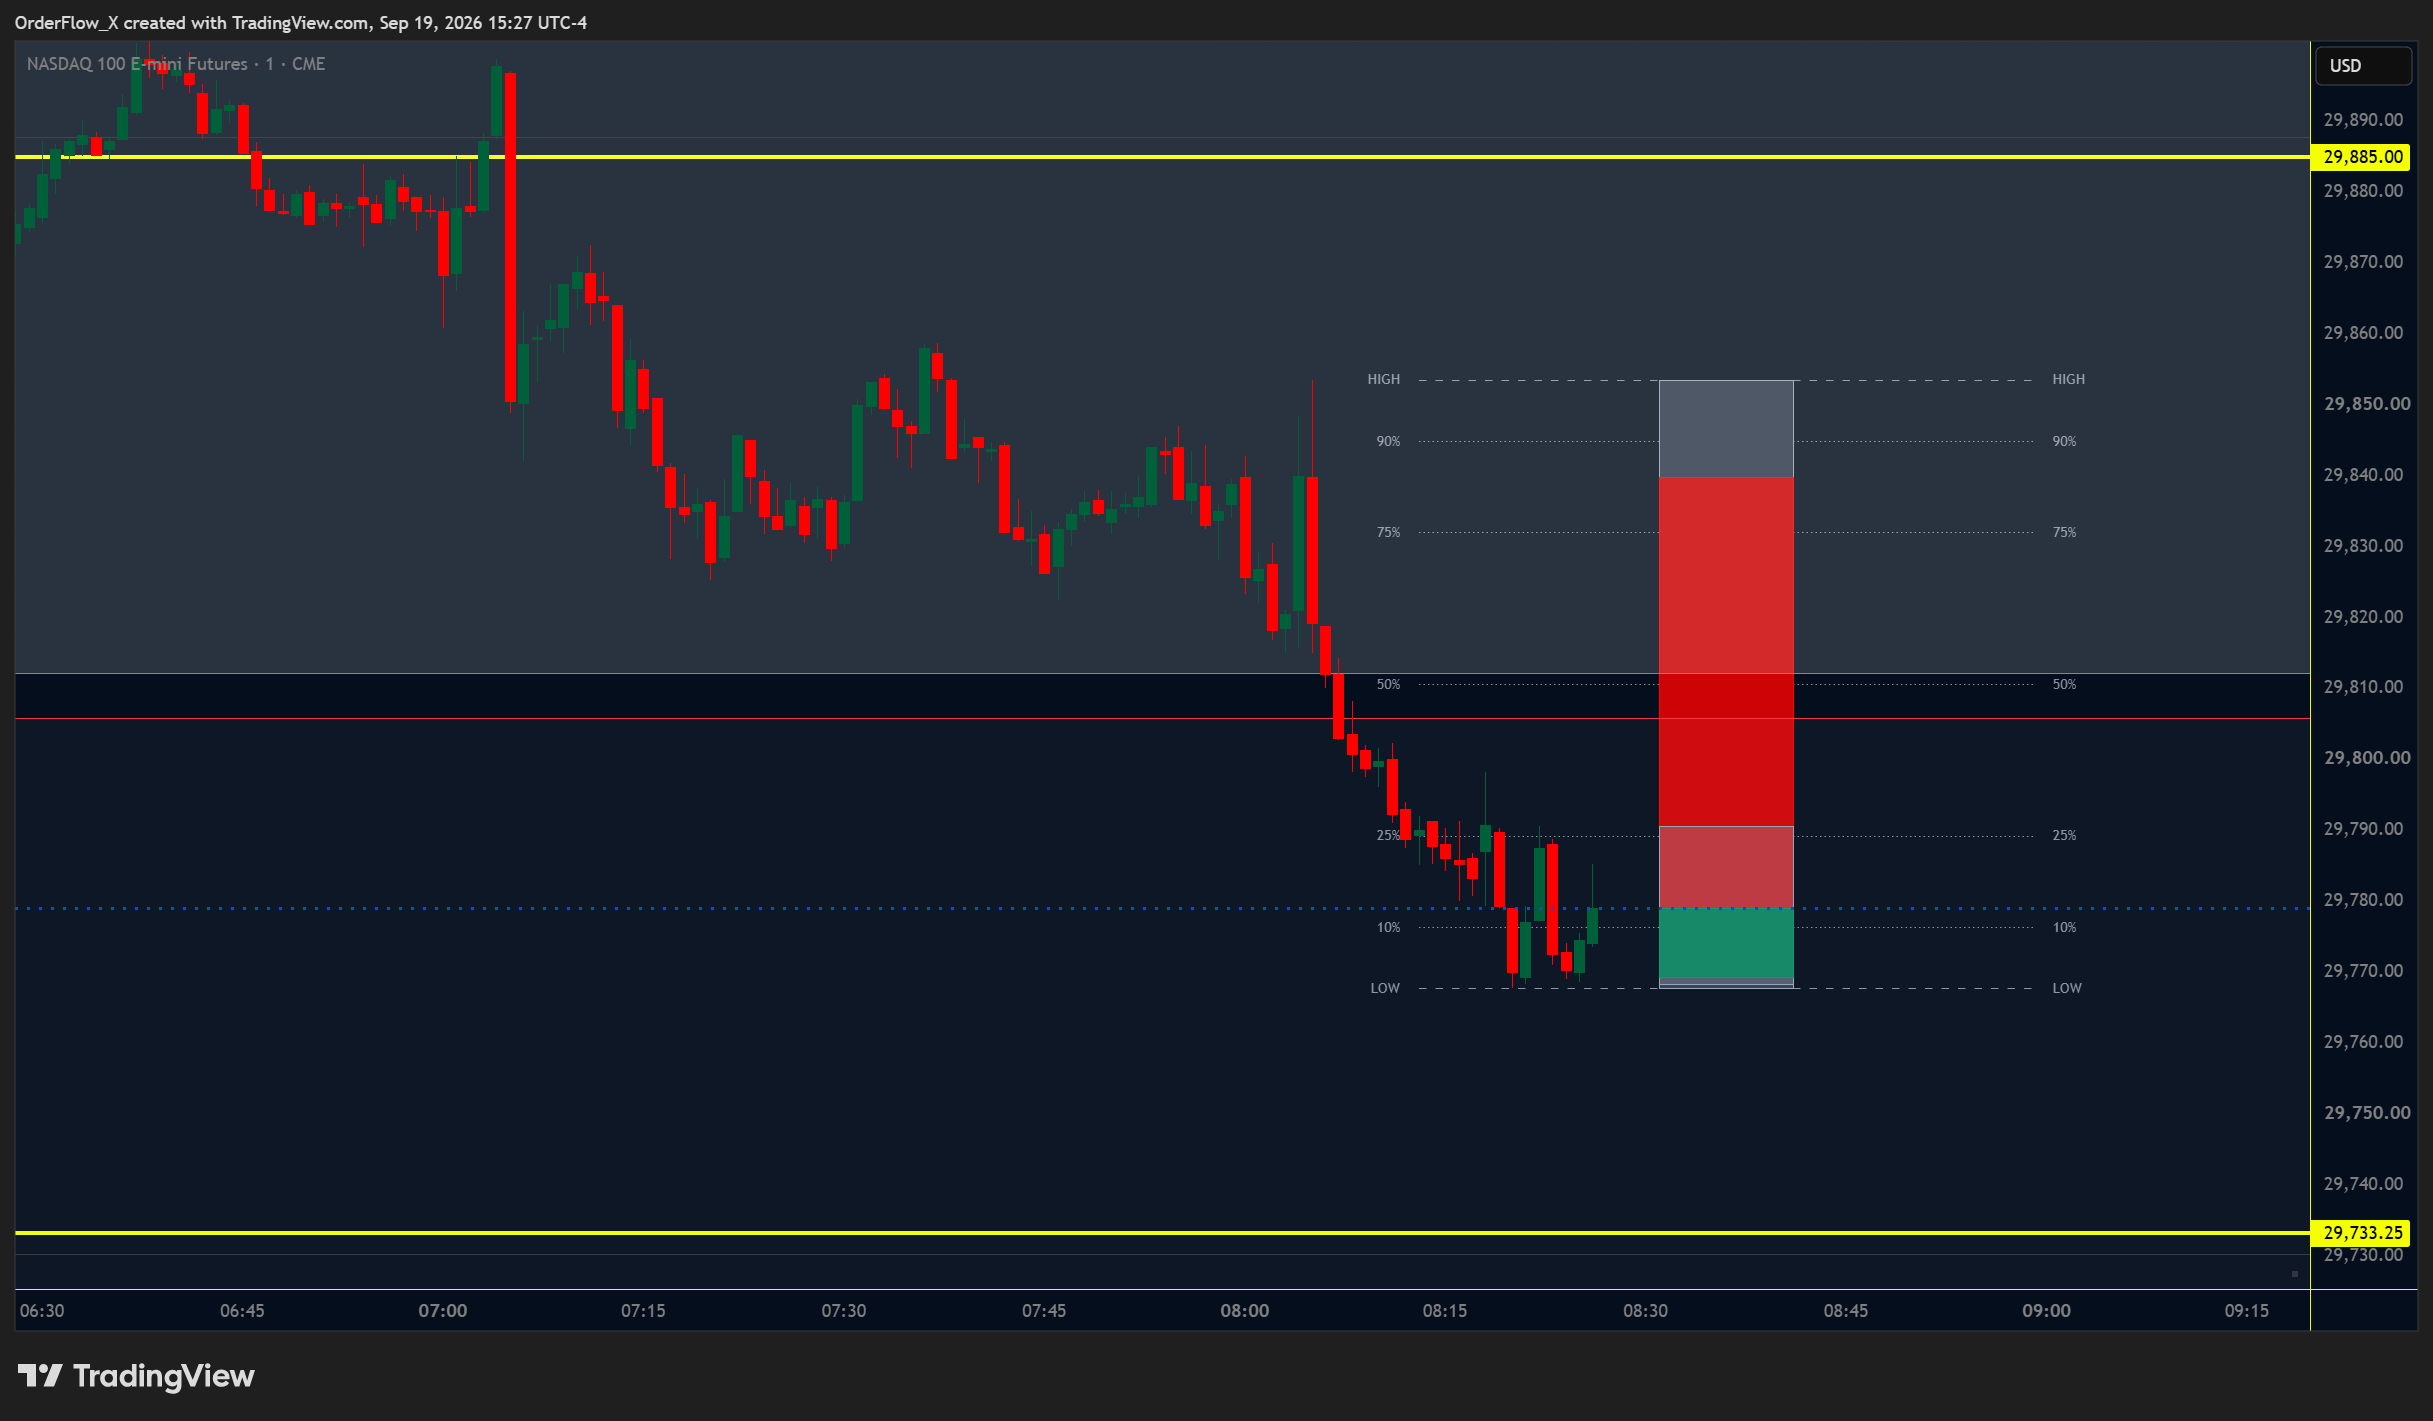Click the 06:45 time axis label
This screenshot has width=2433, height=1421.
click(x=242, y=1311)
